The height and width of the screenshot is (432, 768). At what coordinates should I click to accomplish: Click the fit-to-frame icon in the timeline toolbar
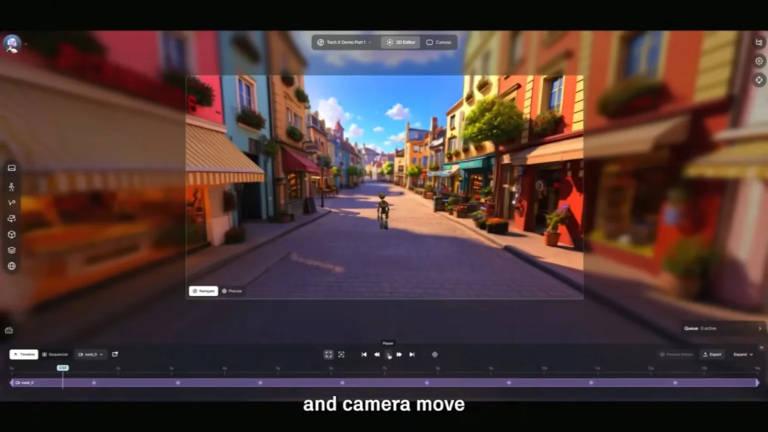point(328,355)
